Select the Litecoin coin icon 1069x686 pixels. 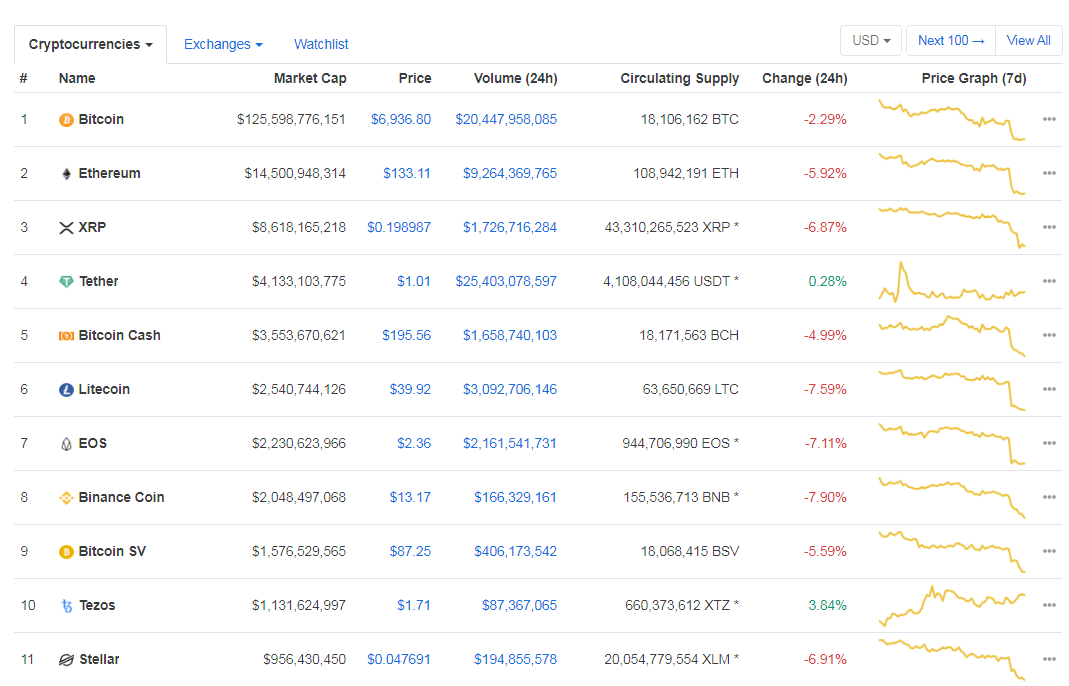click(x=65, y=389)
